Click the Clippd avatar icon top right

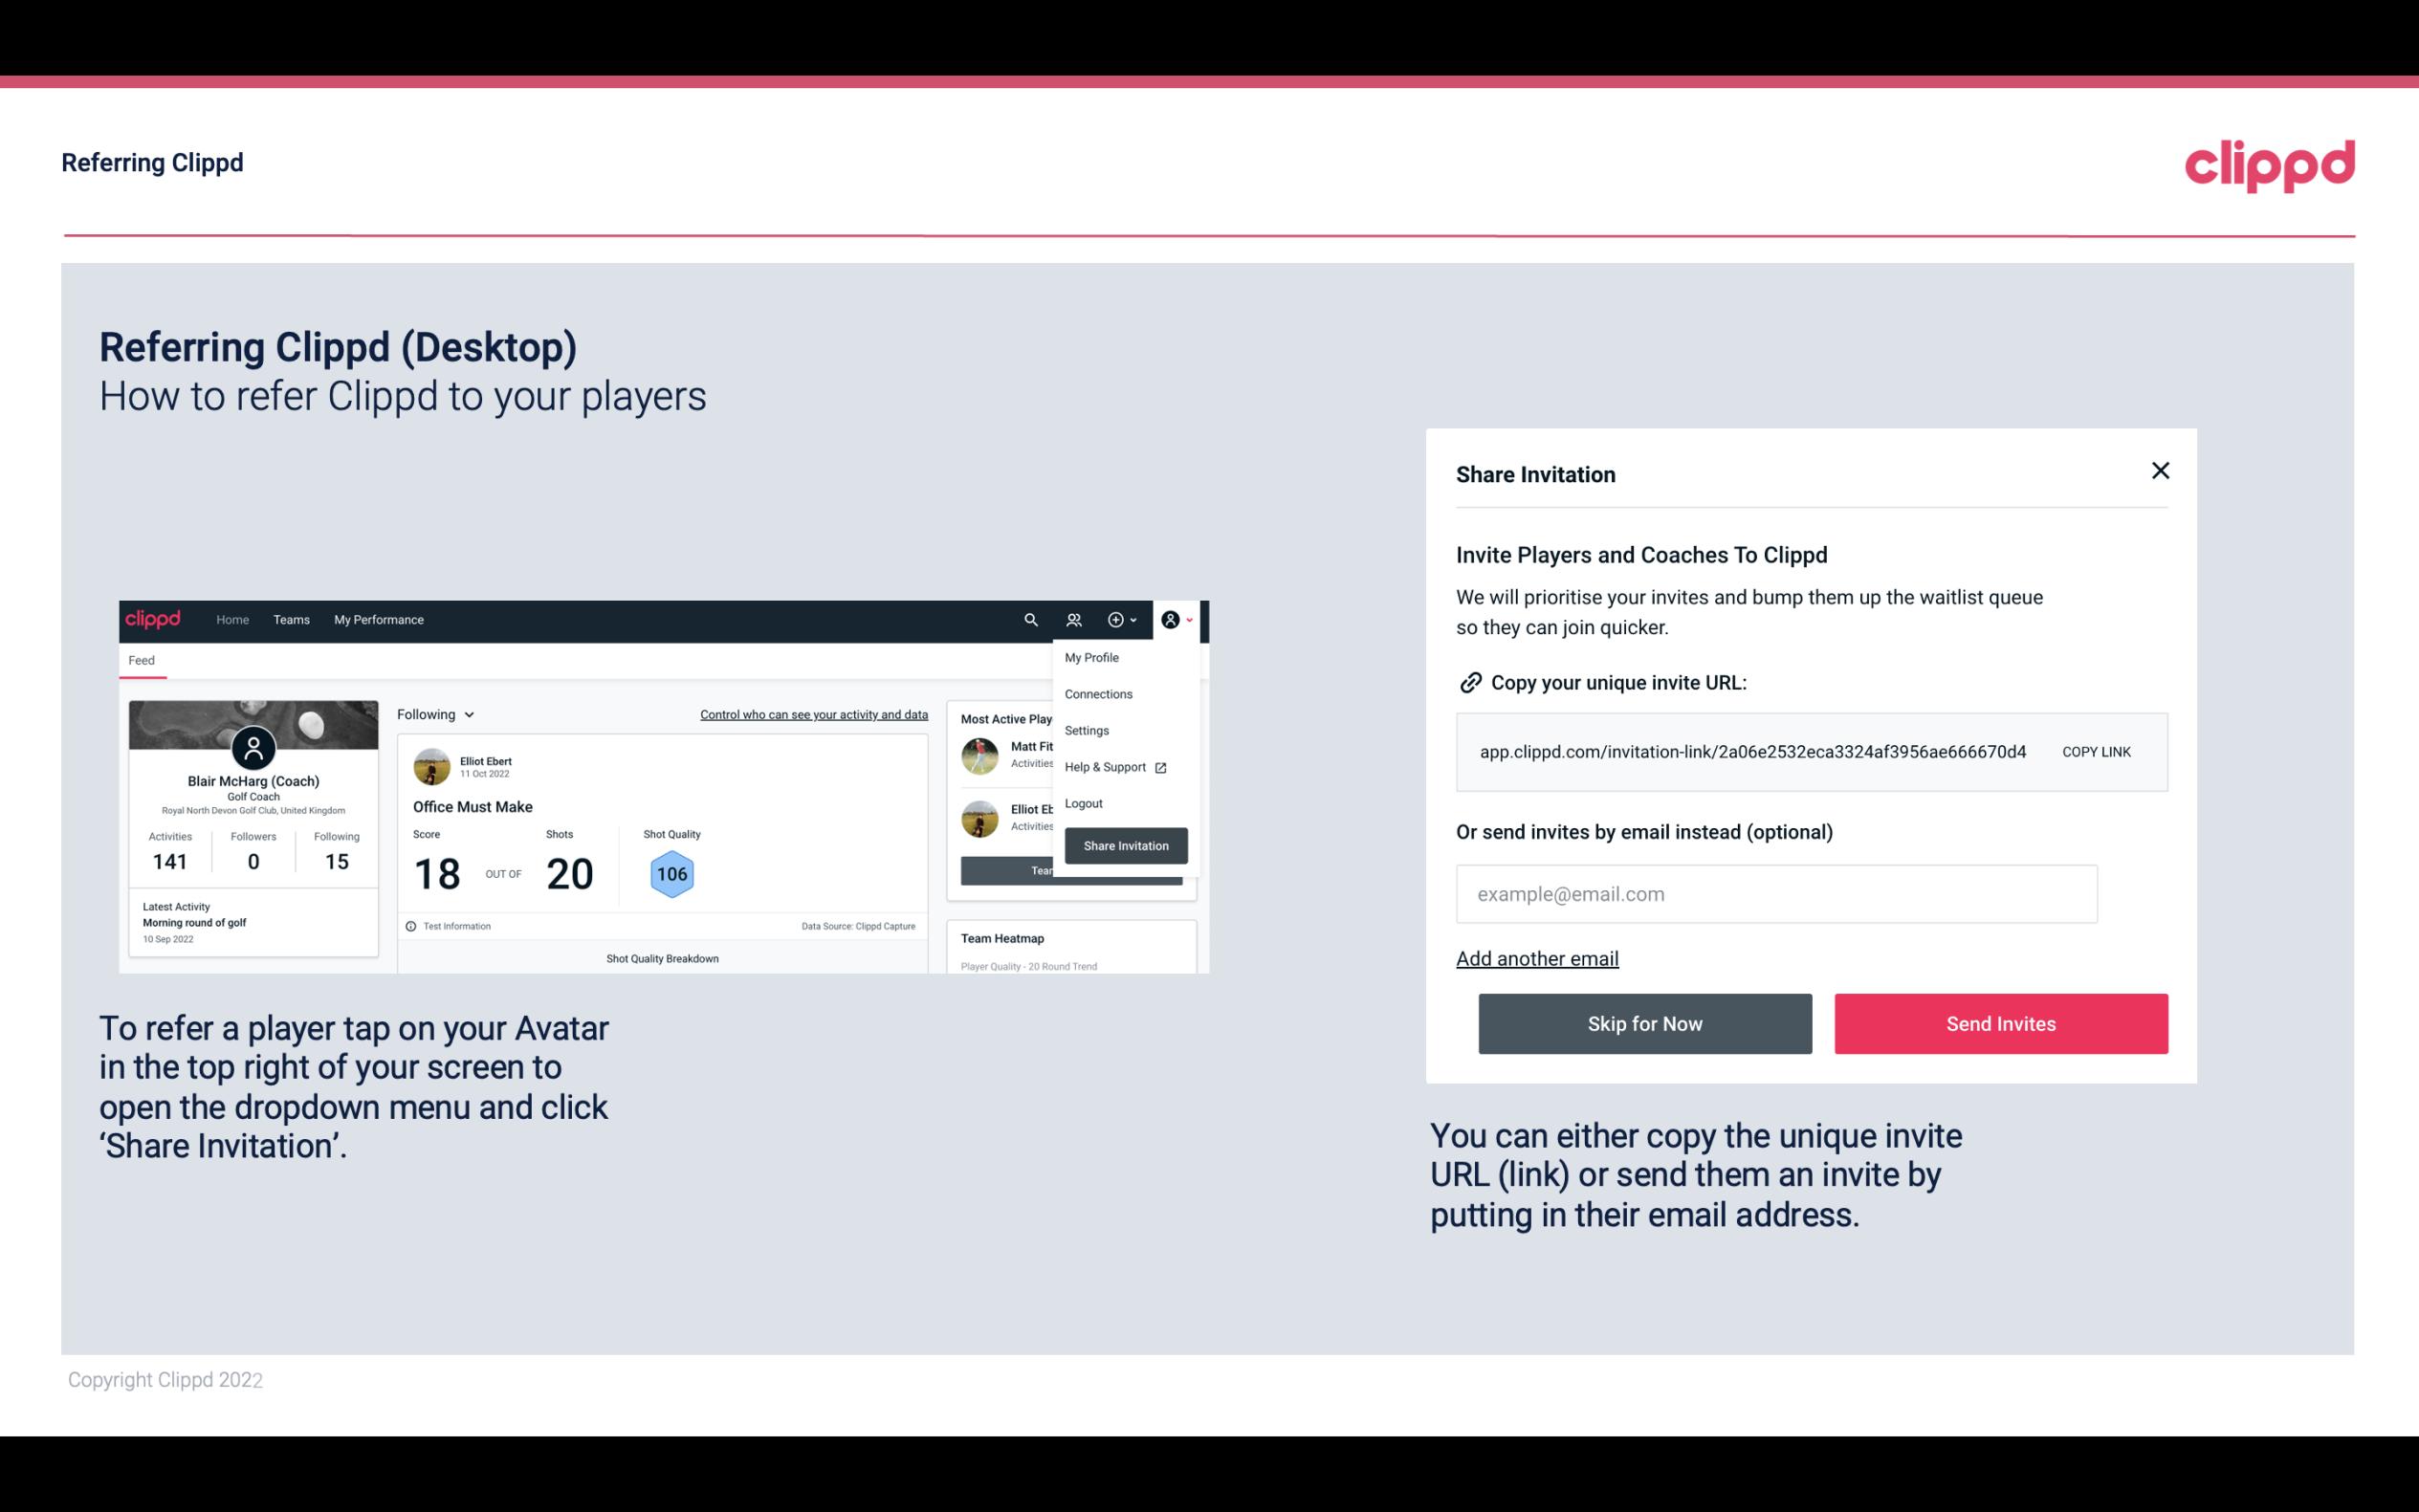point(1172,620)
